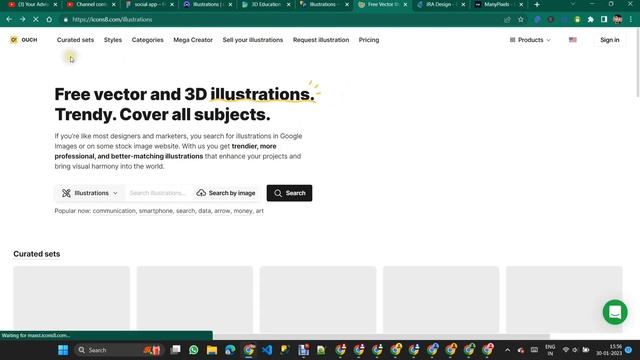Click the share page icon in address bar
Screen dimensions: 640x360
click(x=507, y=19)
